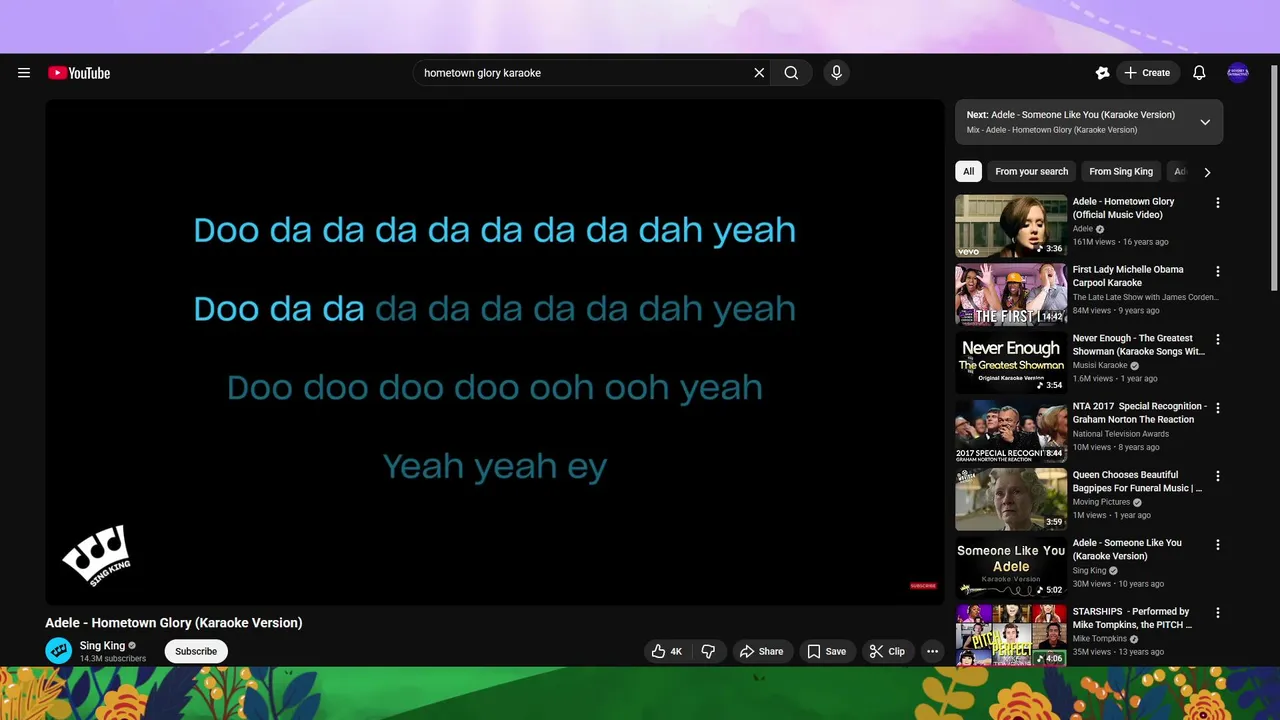The width and height of the screenshot is (1280, 720).
Task: Open Musisi Karaoke channel name
Action: click(x=1100, y=366)
